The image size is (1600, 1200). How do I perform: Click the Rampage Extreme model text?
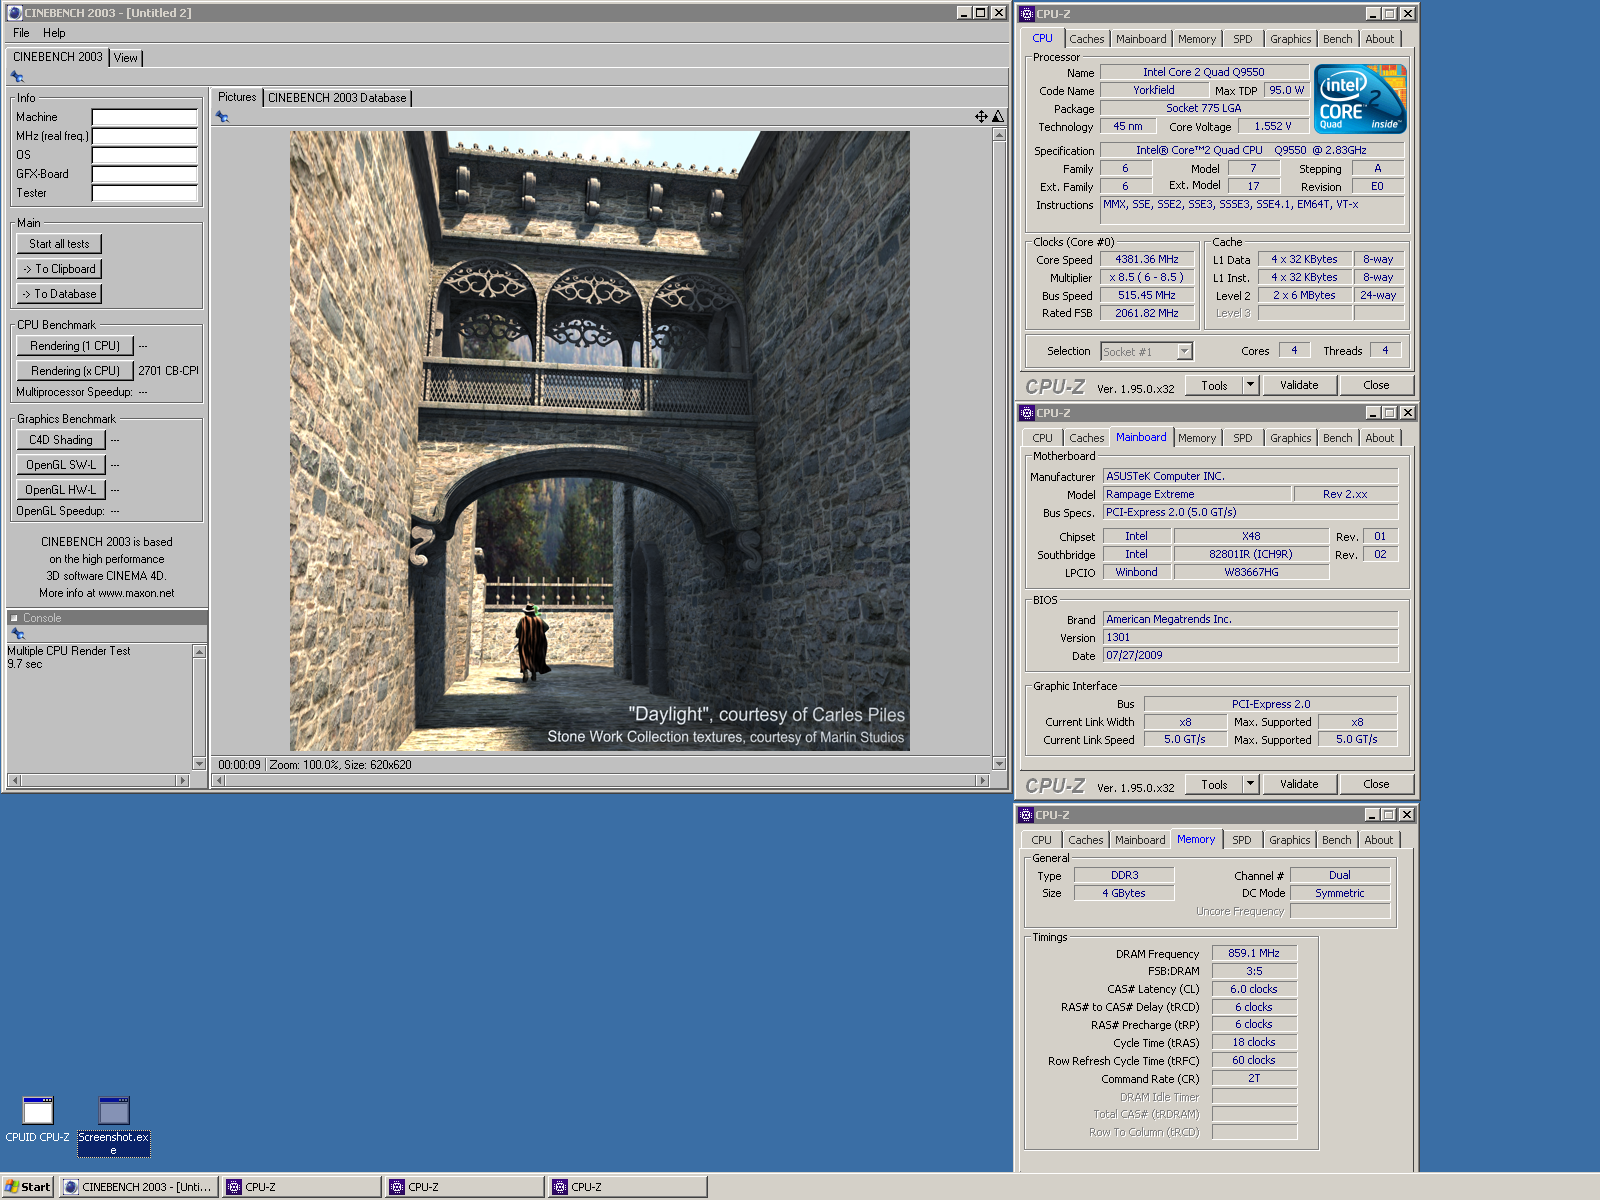[1150, 494]
